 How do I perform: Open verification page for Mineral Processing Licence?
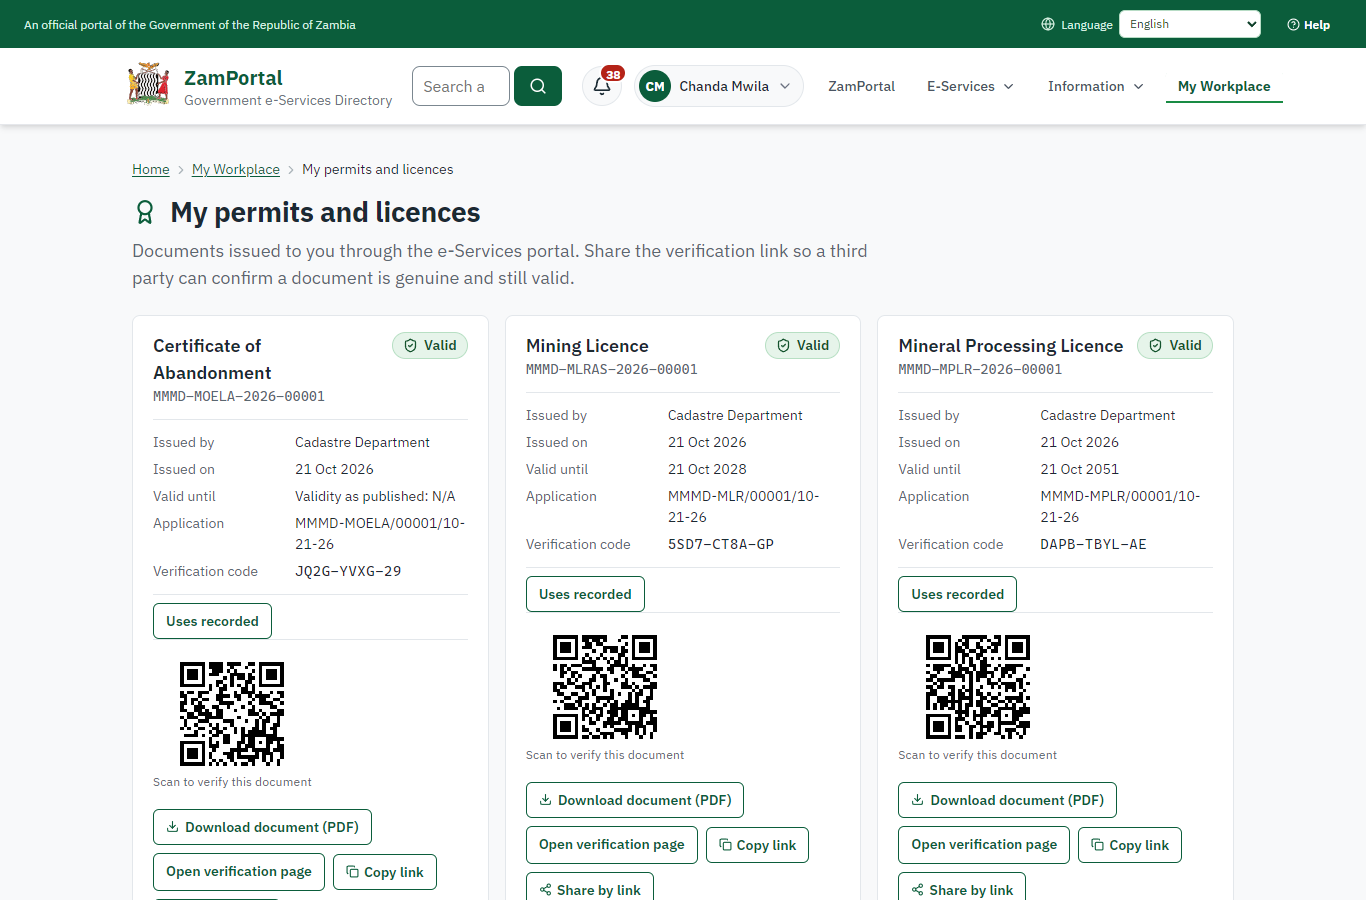tap(984, 845)
